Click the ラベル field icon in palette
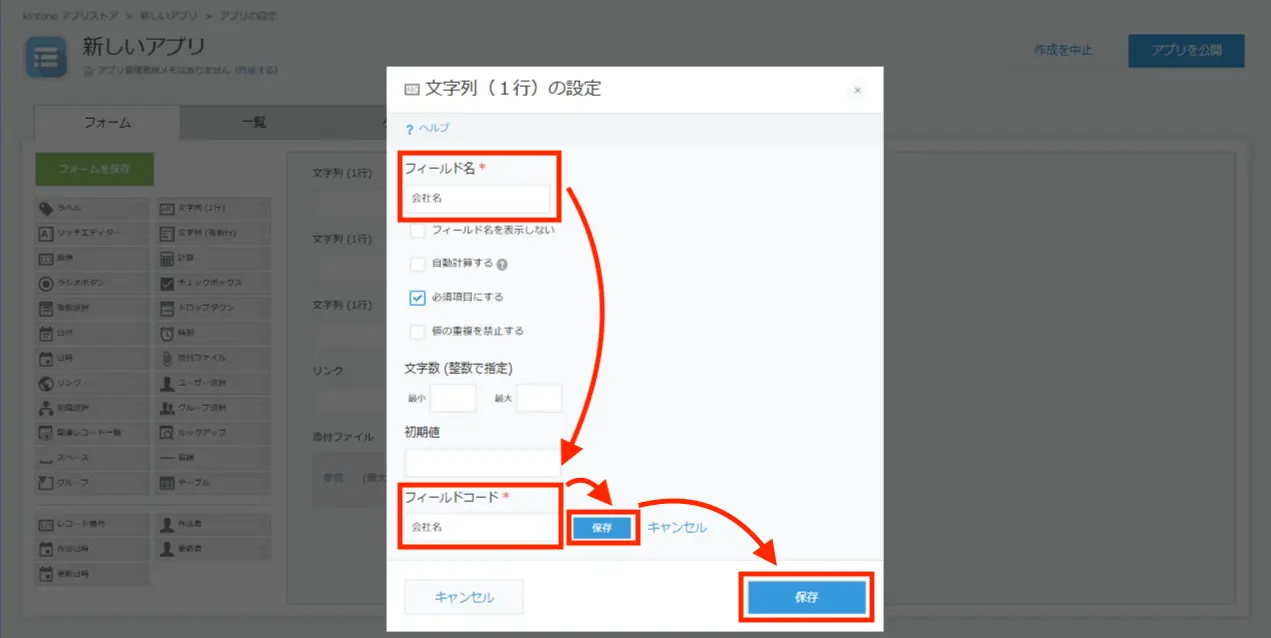Screen dimensions: 1271x638 (46, 208)
